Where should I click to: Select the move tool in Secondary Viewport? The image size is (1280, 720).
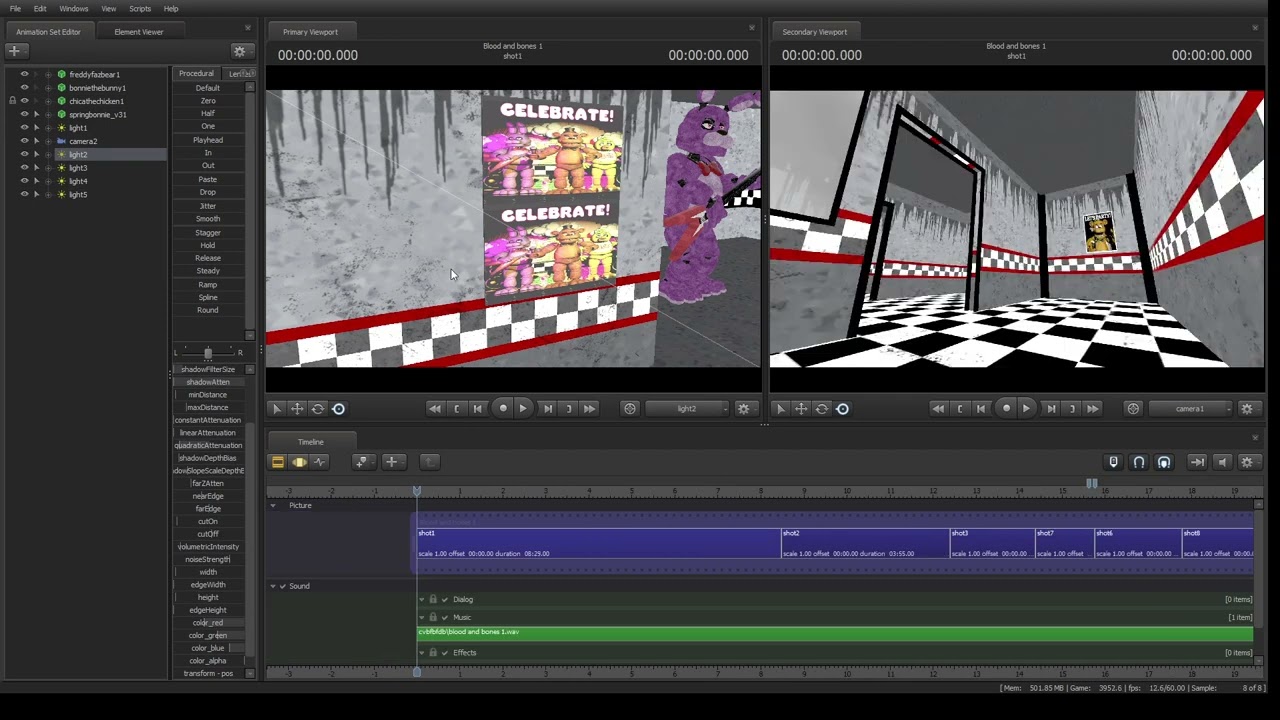coord(801,408)
